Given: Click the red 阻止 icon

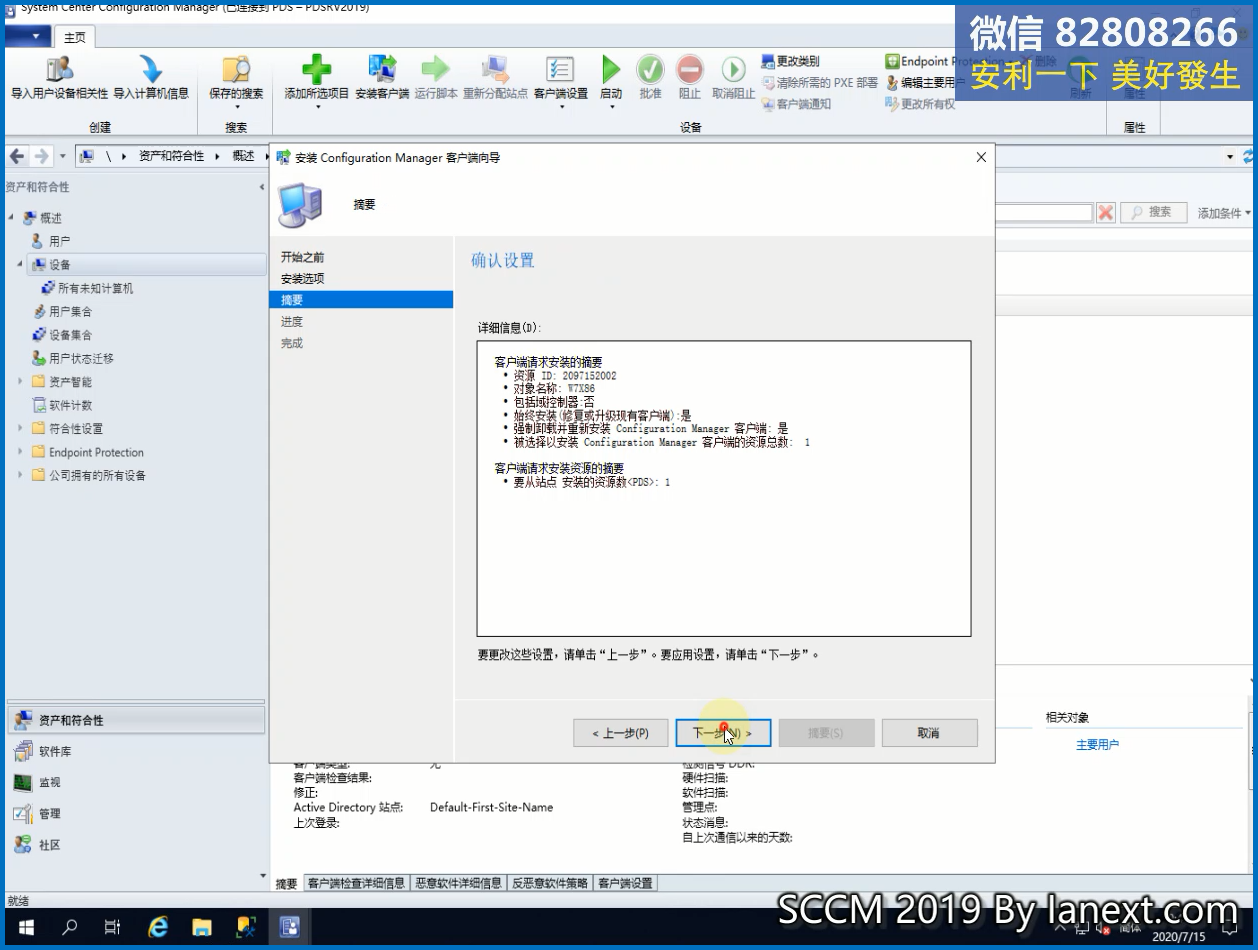Looking at the screenshot, I should (690, 69).
